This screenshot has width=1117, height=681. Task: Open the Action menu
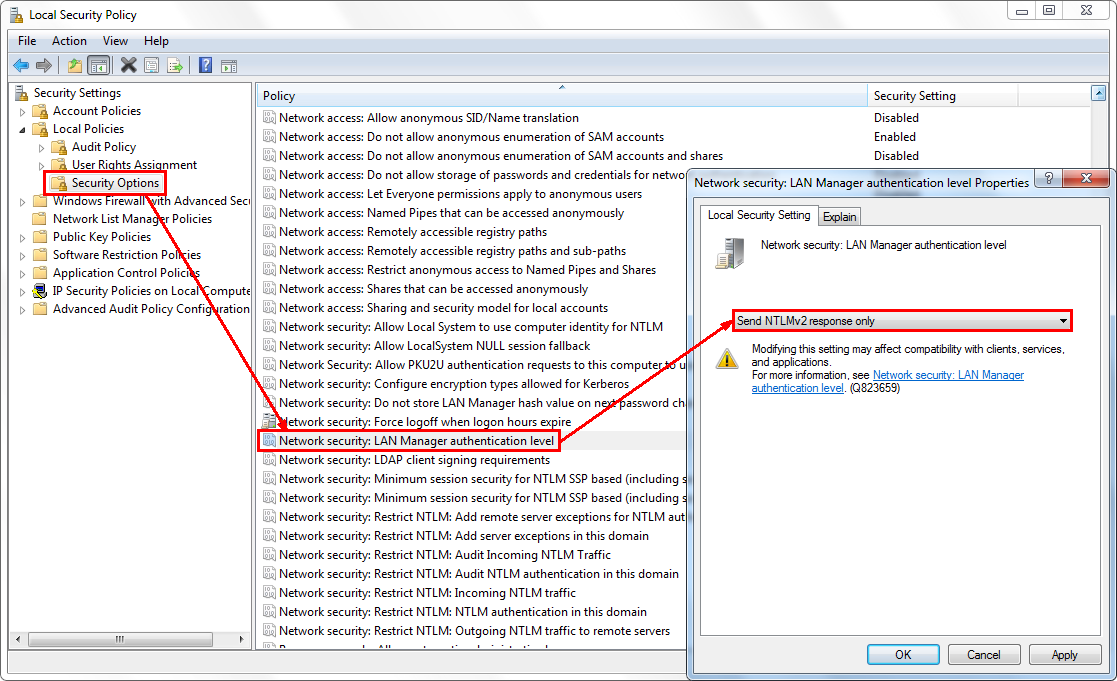coord(69,41)
